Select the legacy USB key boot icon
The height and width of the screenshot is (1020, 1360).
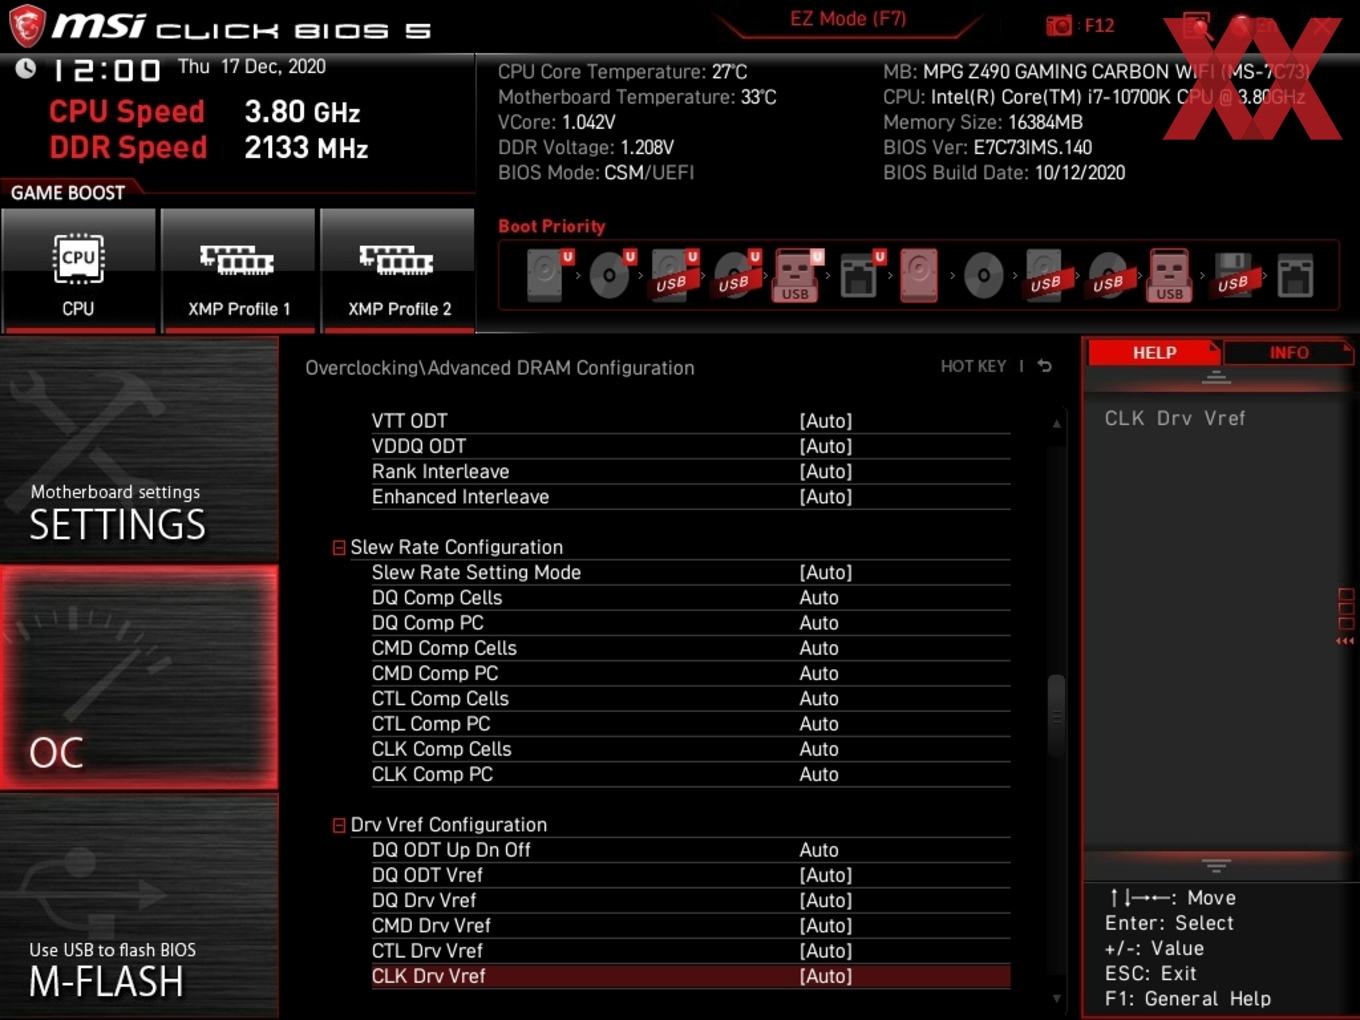(x=1169, y=275)
